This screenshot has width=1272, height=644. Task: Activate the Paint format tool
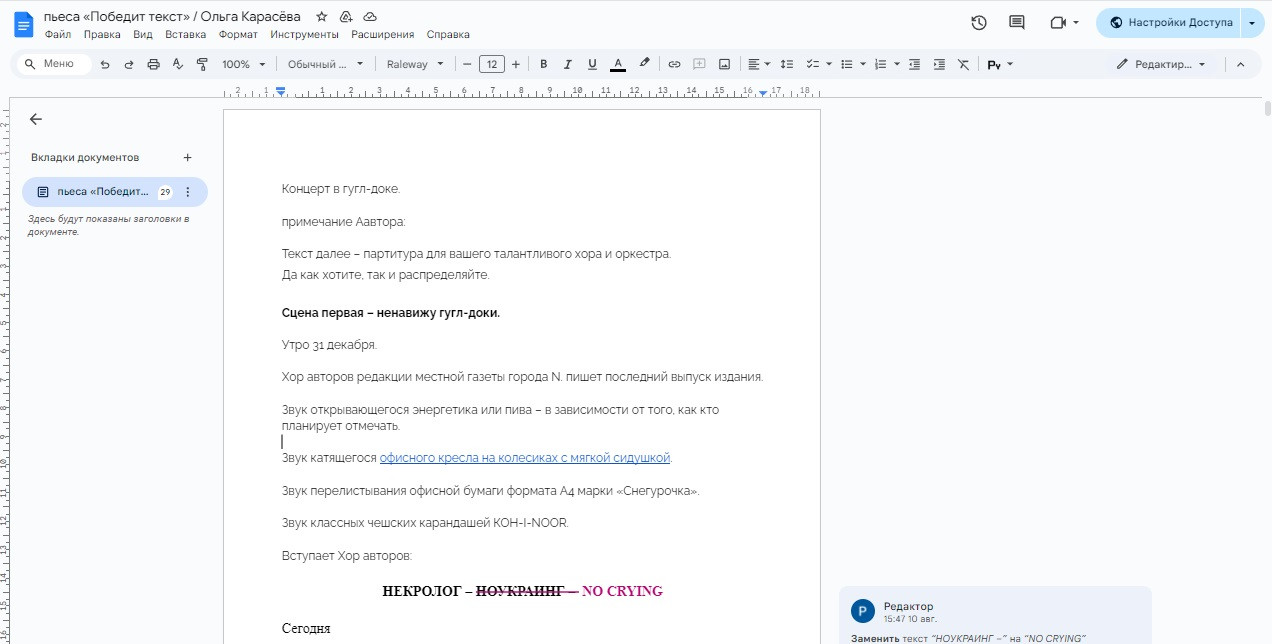pyautogui.click(x=202, y=64)
